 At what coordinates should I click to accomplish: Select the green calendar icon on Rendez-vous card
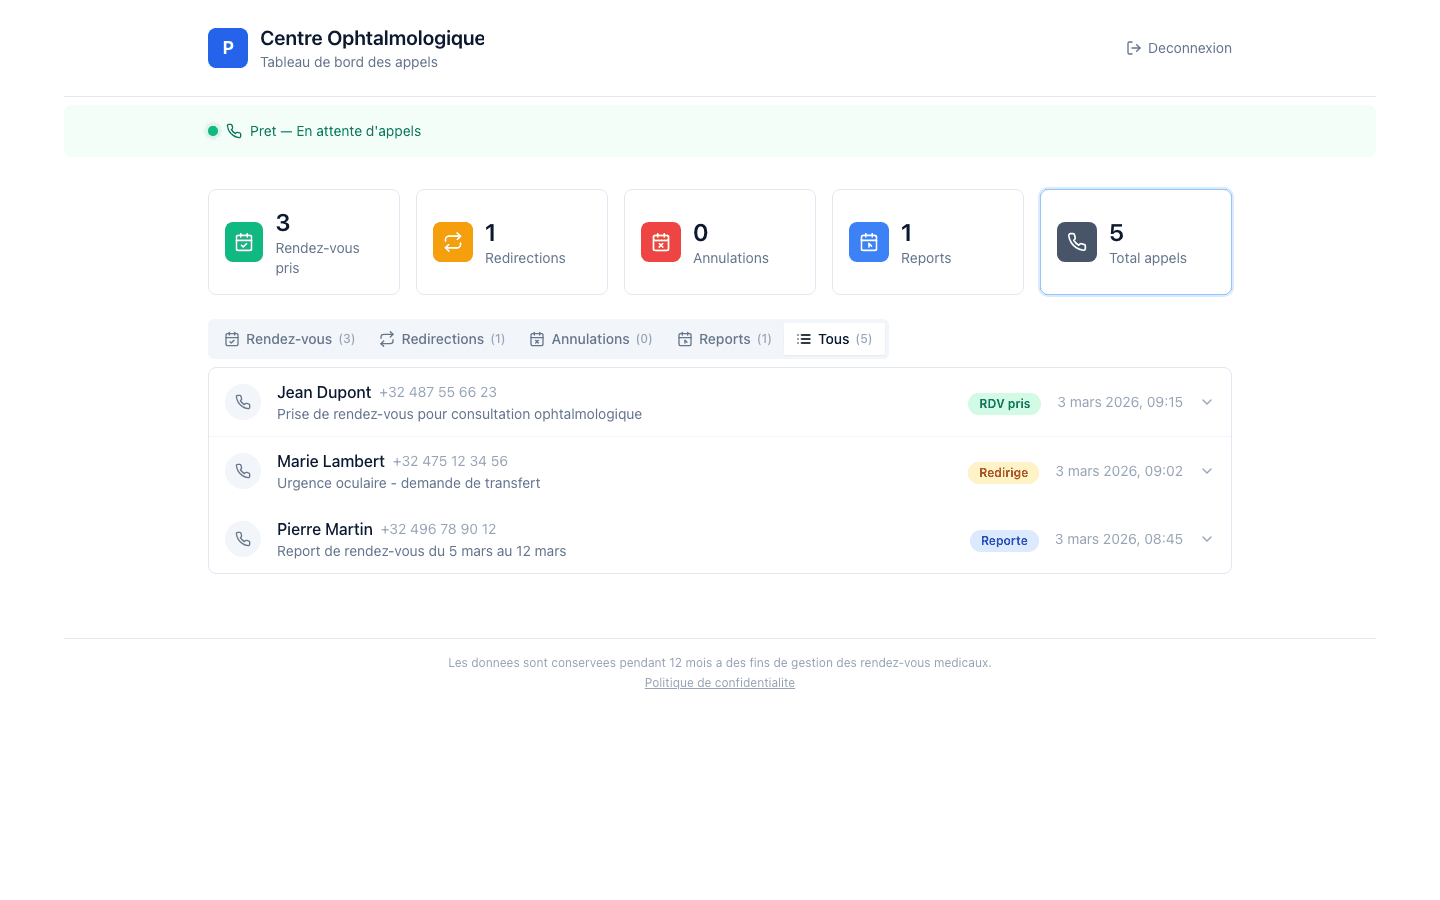(244, 241)
